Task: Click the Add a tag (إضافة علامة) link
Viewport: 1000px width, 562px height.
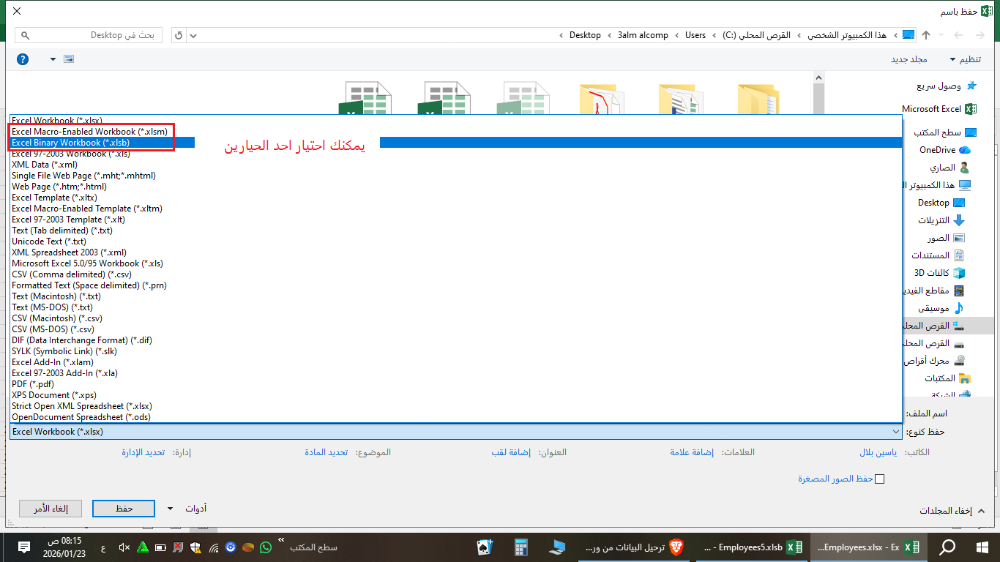Action: tap(692, 453)
